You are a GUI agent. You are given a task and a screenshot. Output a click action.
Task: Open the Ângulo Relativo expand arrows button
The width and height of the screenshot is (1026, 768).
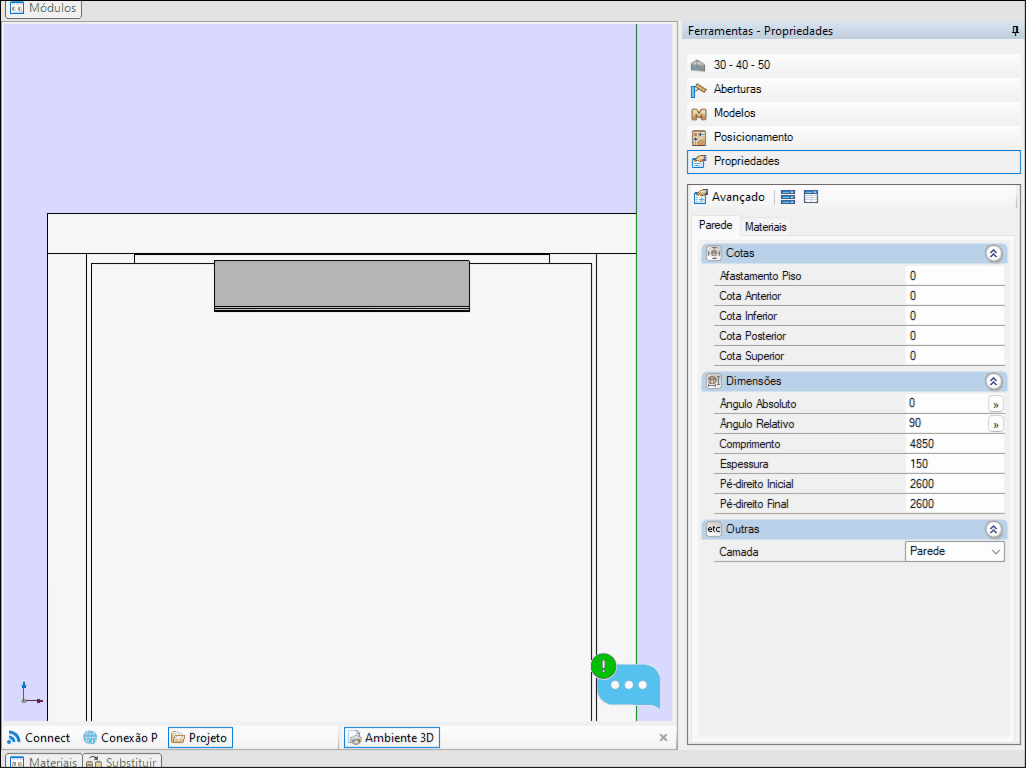click(995, 425)
